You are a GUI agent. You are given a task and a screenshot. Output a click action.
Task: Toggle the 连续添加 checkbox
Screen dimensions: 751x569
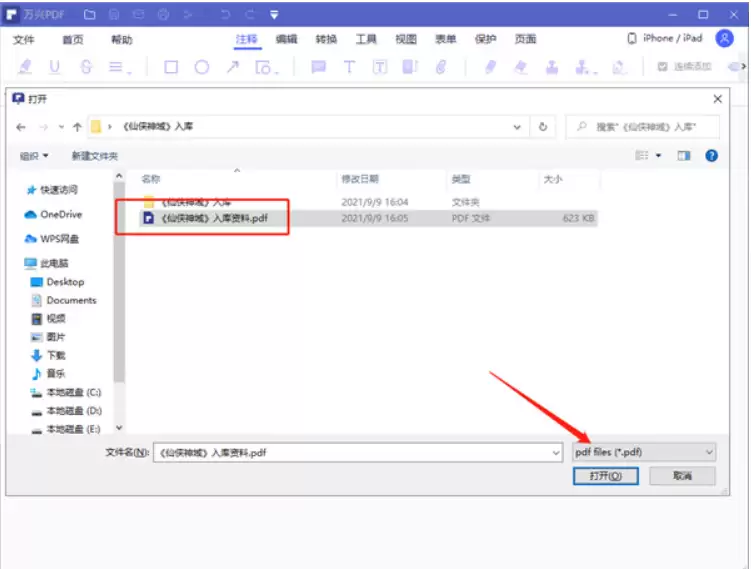[x=662, y=67]
